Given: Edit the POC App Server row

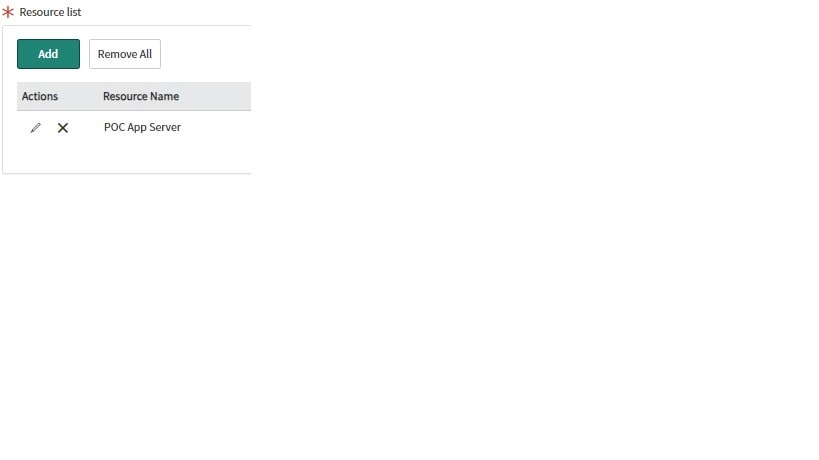Looking at the screenshot, I should pos(36,128).
